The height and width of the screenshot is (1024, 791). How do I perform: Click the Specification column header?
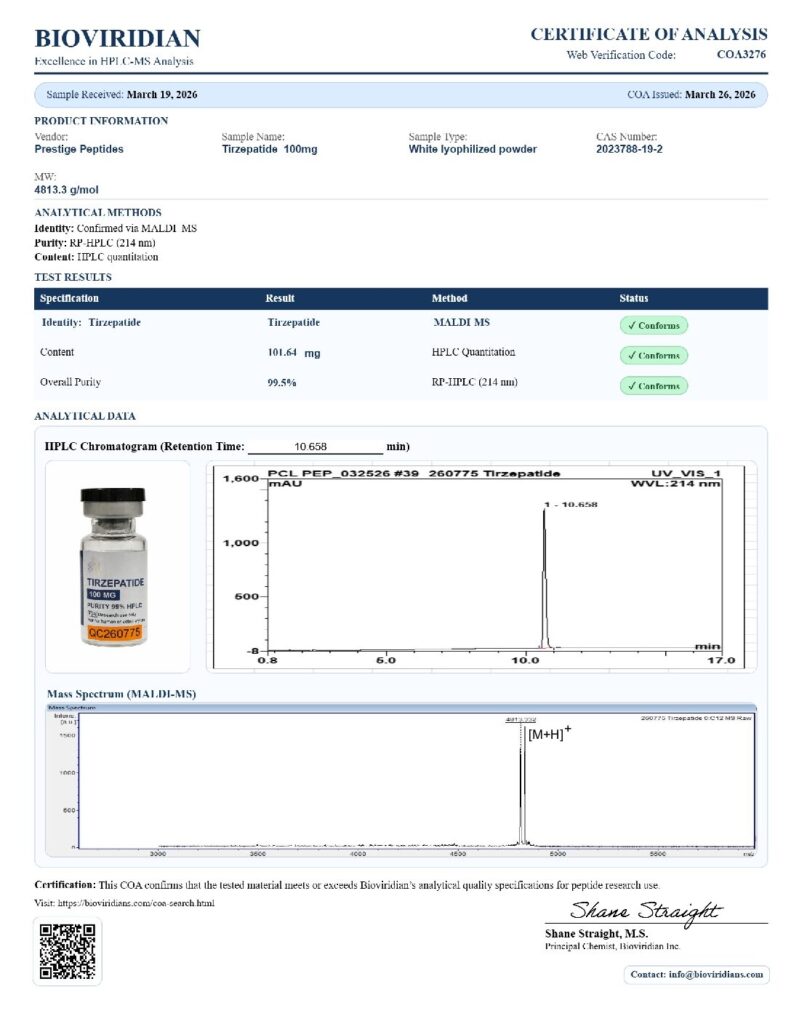point(69,298)
